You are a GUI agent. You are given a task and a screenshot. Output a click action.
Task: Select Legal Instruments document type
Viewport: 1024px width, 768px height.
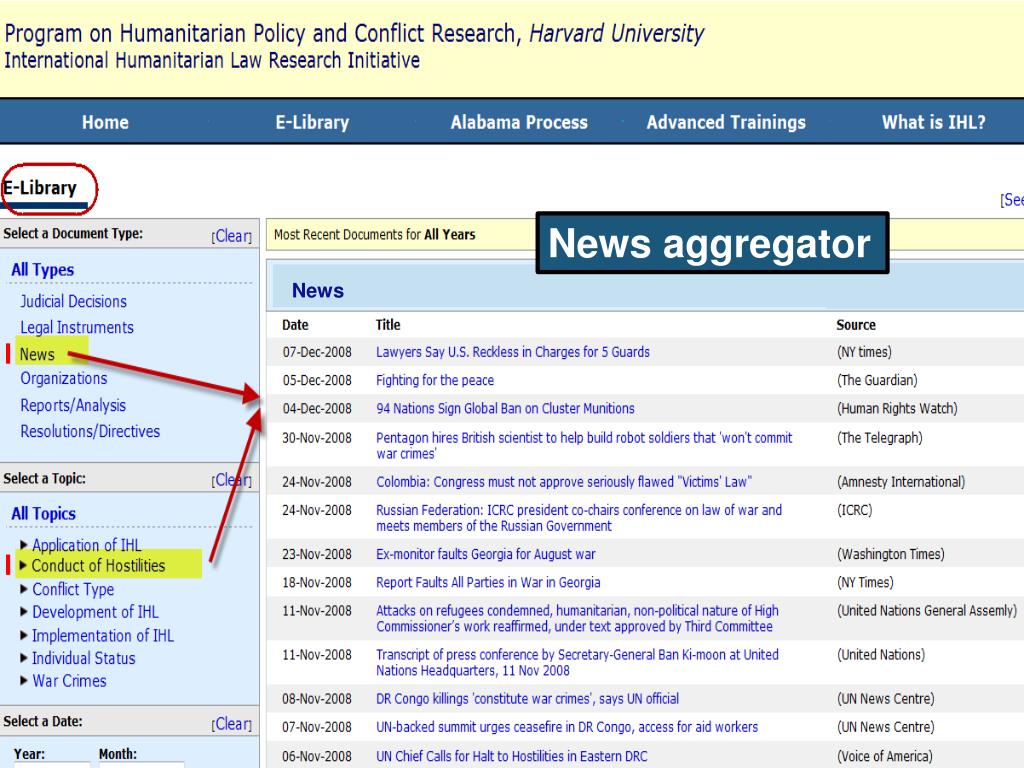coord(76,328)
